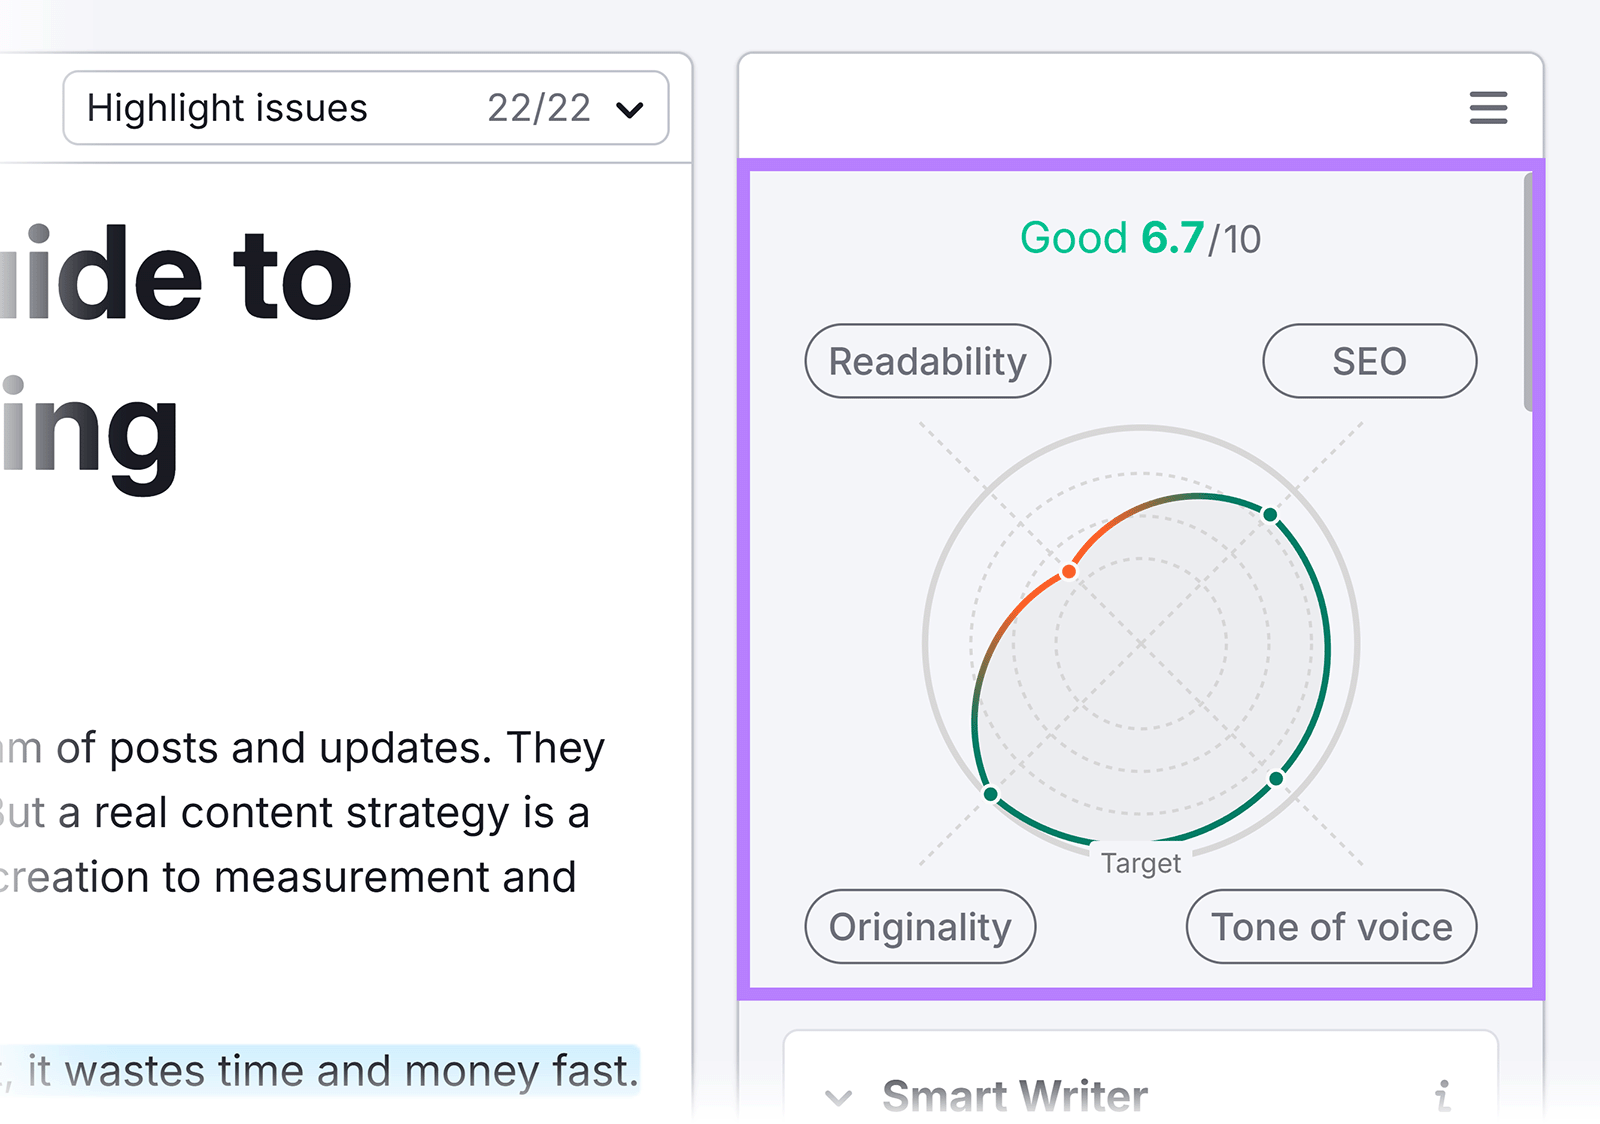The height and width of the screenshot is (1124, 1600).
Task: Open the Tone of voice score section
Action: point(1330,927)
